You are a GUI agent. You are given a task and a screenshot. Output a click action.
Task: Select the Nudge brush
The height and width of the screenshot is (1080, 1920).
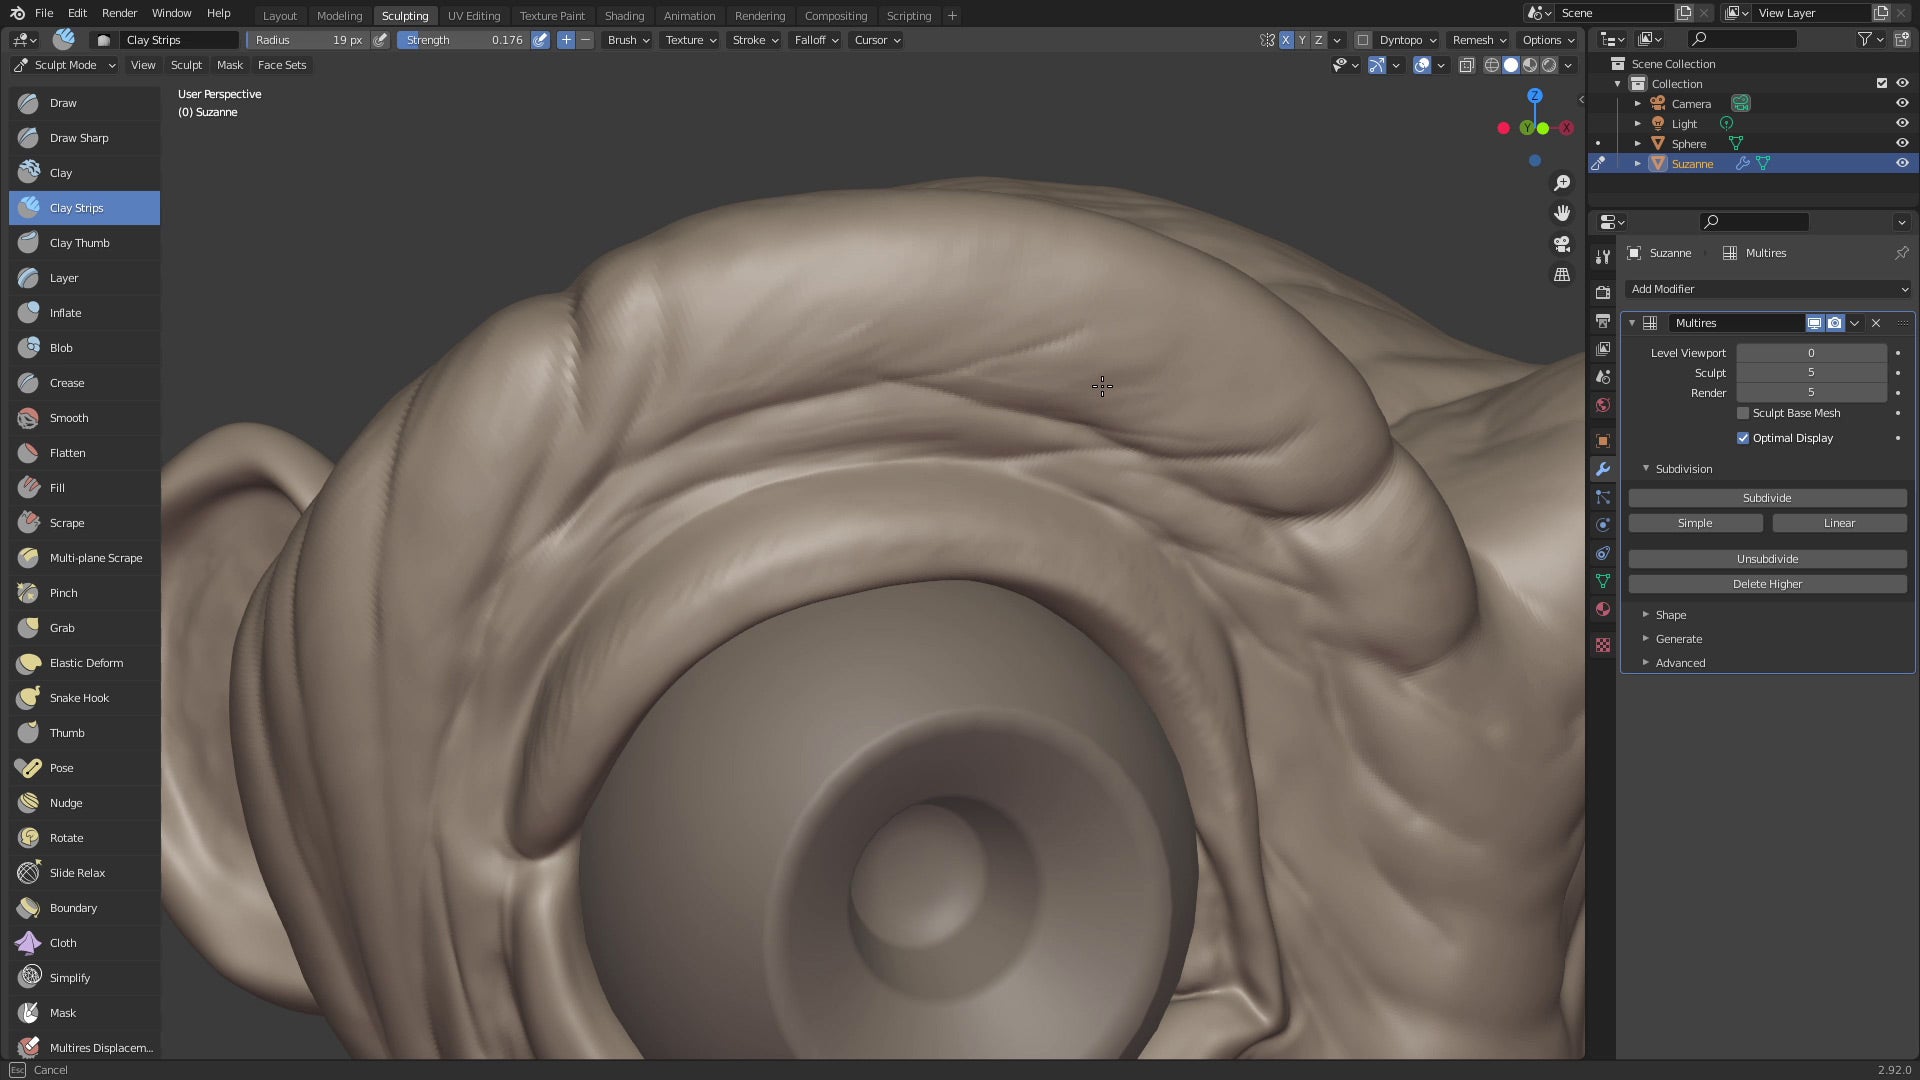point(84,803)
